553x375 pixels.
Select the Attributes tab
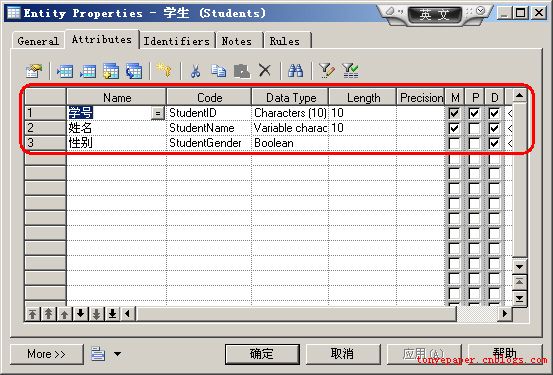(102, 39)
